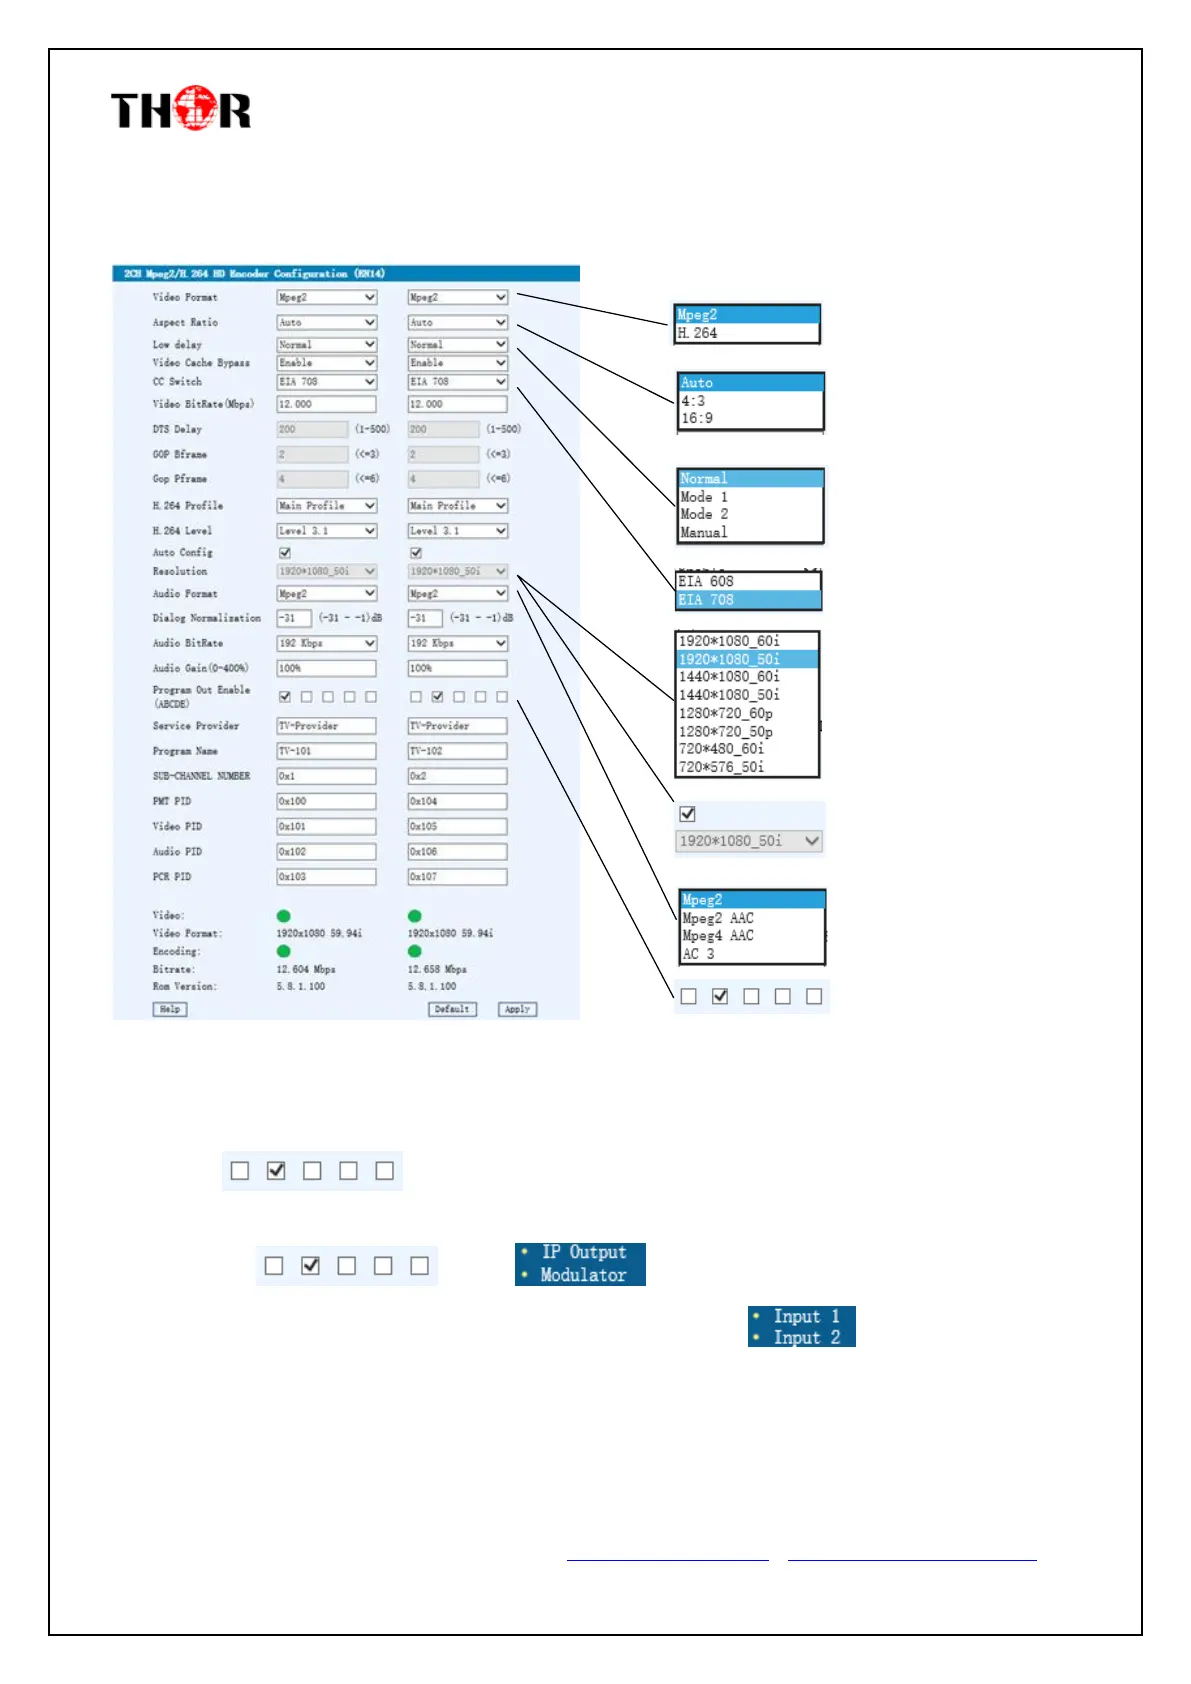Image resolution: width=1191 pixels, height=1684 pixels.
Task: Open the left column's Video Format dropdown
Action: (327, 297)
